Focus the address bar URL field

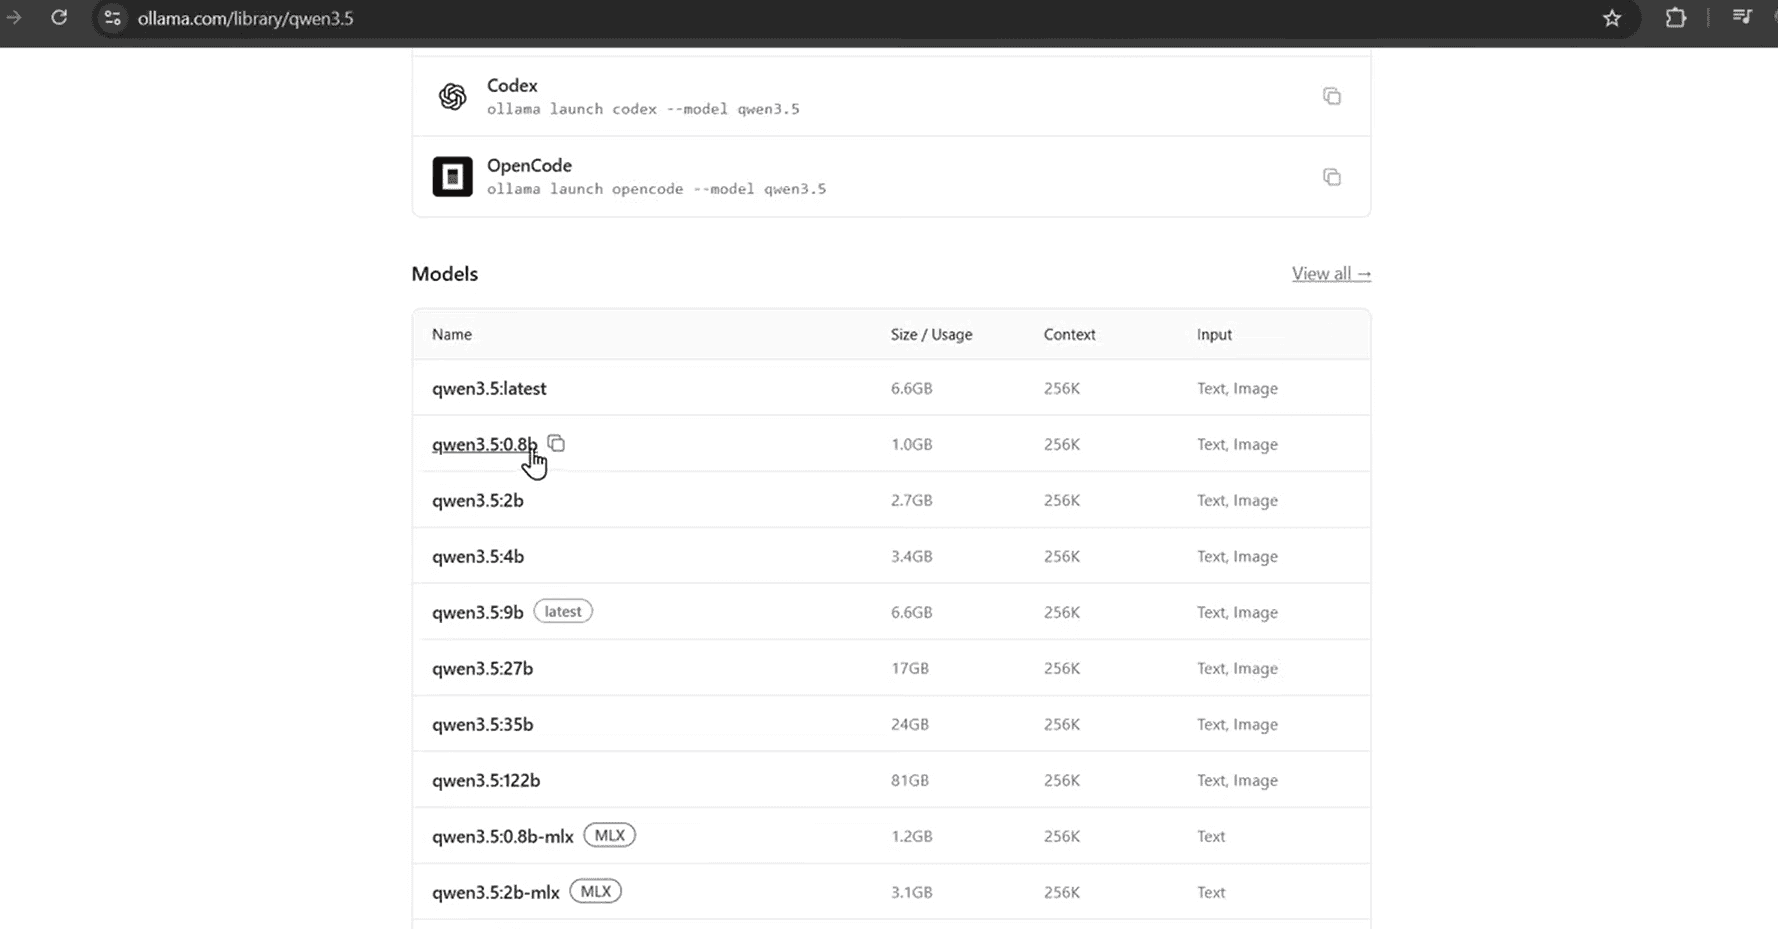(x=245, y=18)
